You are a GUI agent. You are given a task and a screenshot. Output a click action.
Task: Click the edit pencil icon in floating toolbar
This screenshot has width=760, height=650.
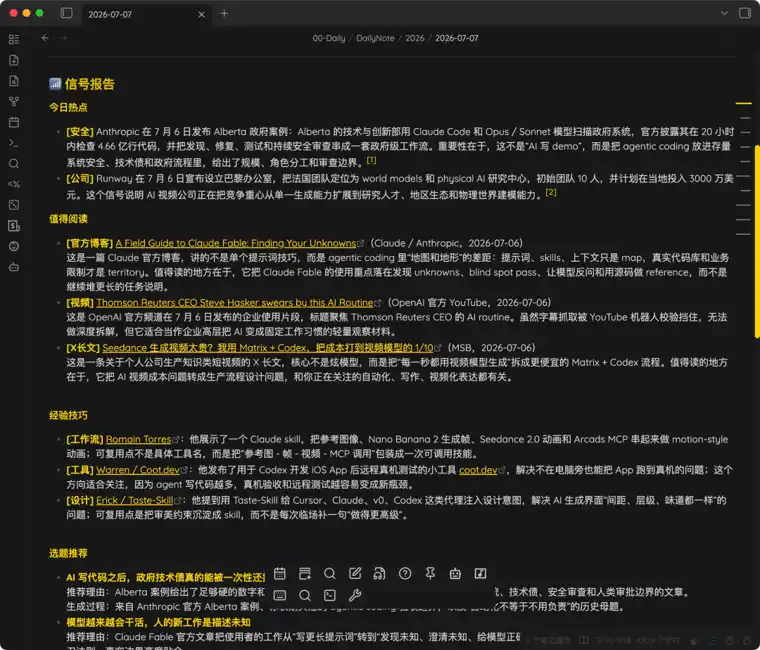coord(355,573)
